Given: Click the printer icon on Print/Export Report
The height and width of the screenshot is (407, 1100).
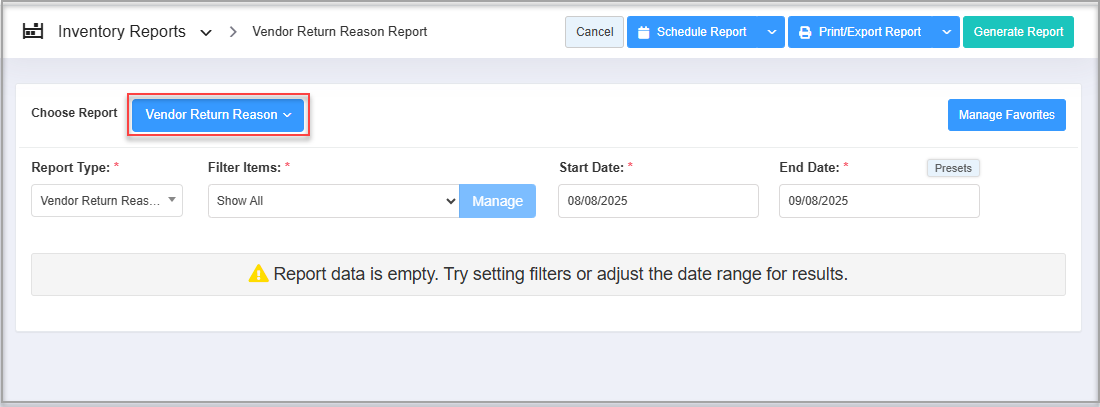Looking at the screenshot, I should coord(806,32).
